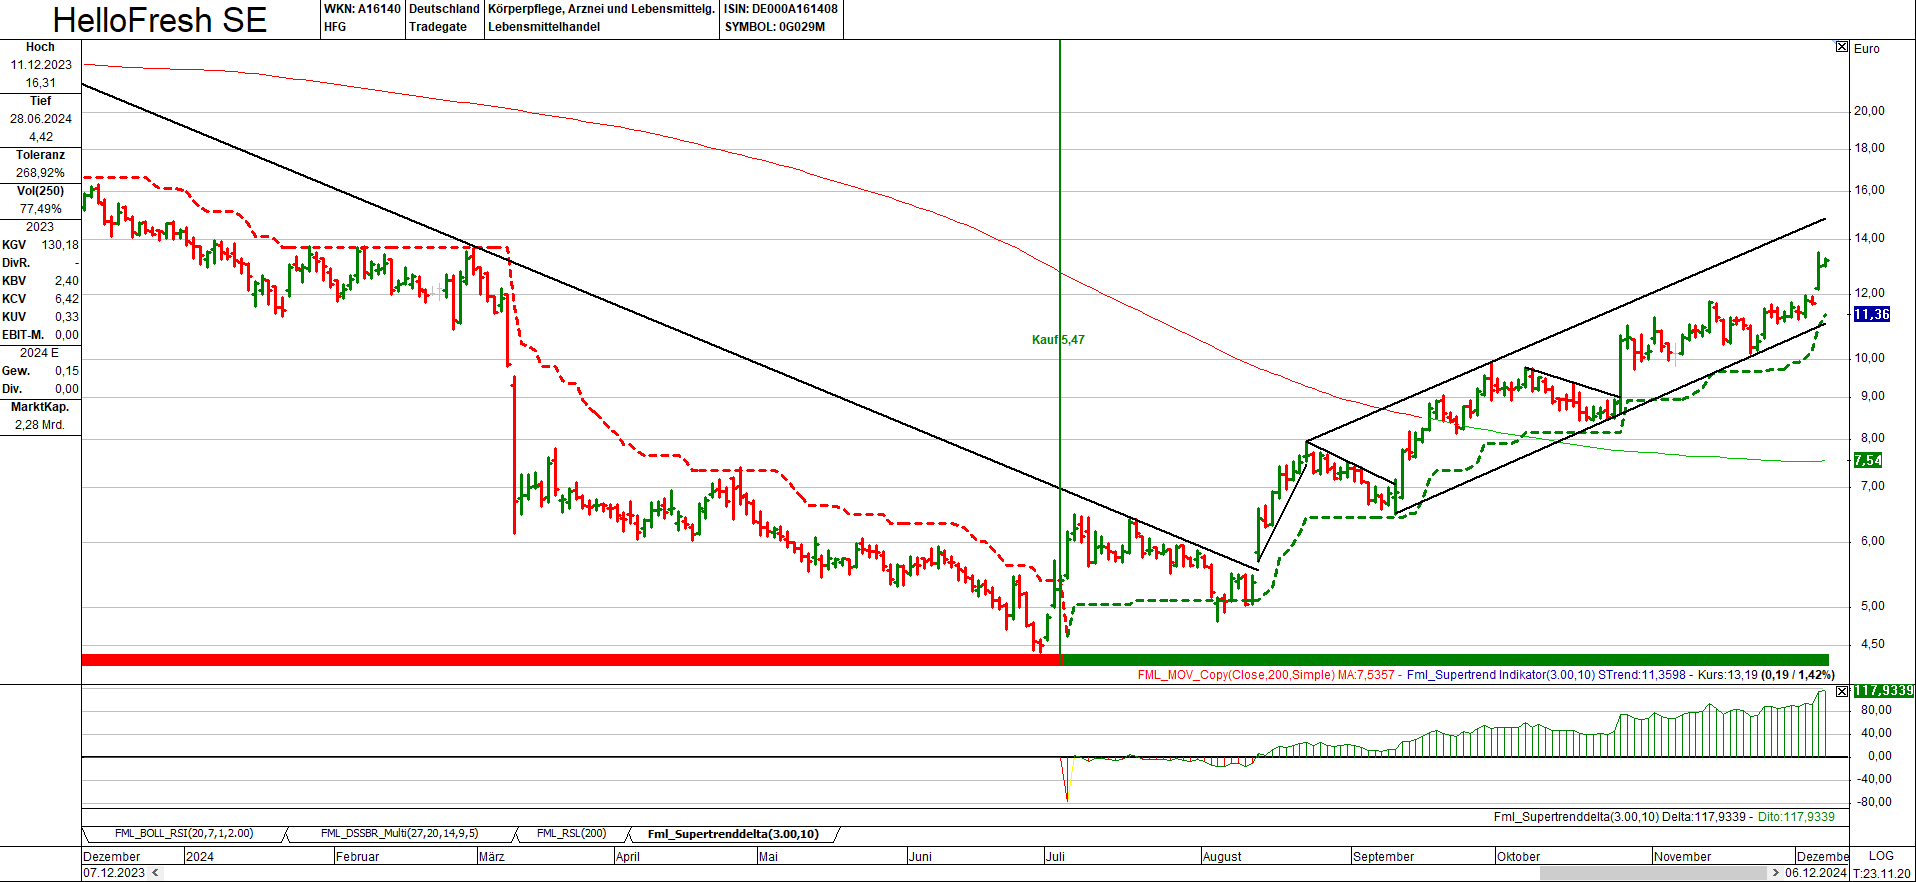Click the red signal bar below chart

570,660
